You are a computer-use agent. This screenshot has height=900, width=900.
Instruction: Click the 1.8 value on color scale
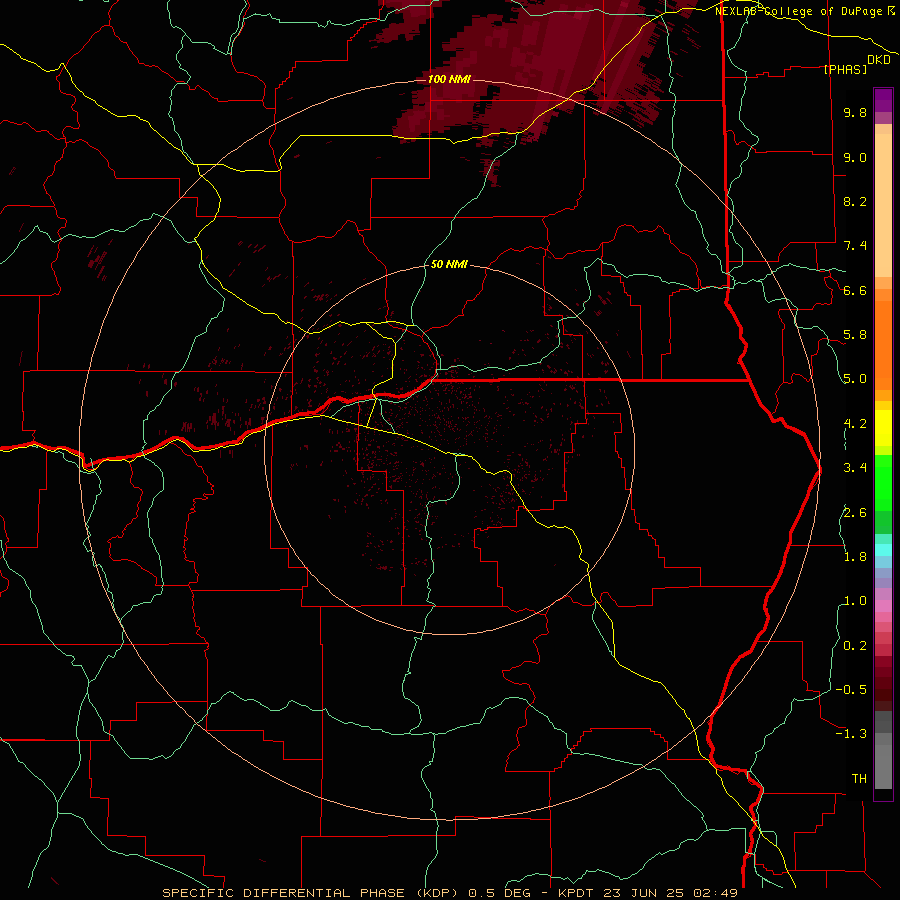(x=855, y=557)
